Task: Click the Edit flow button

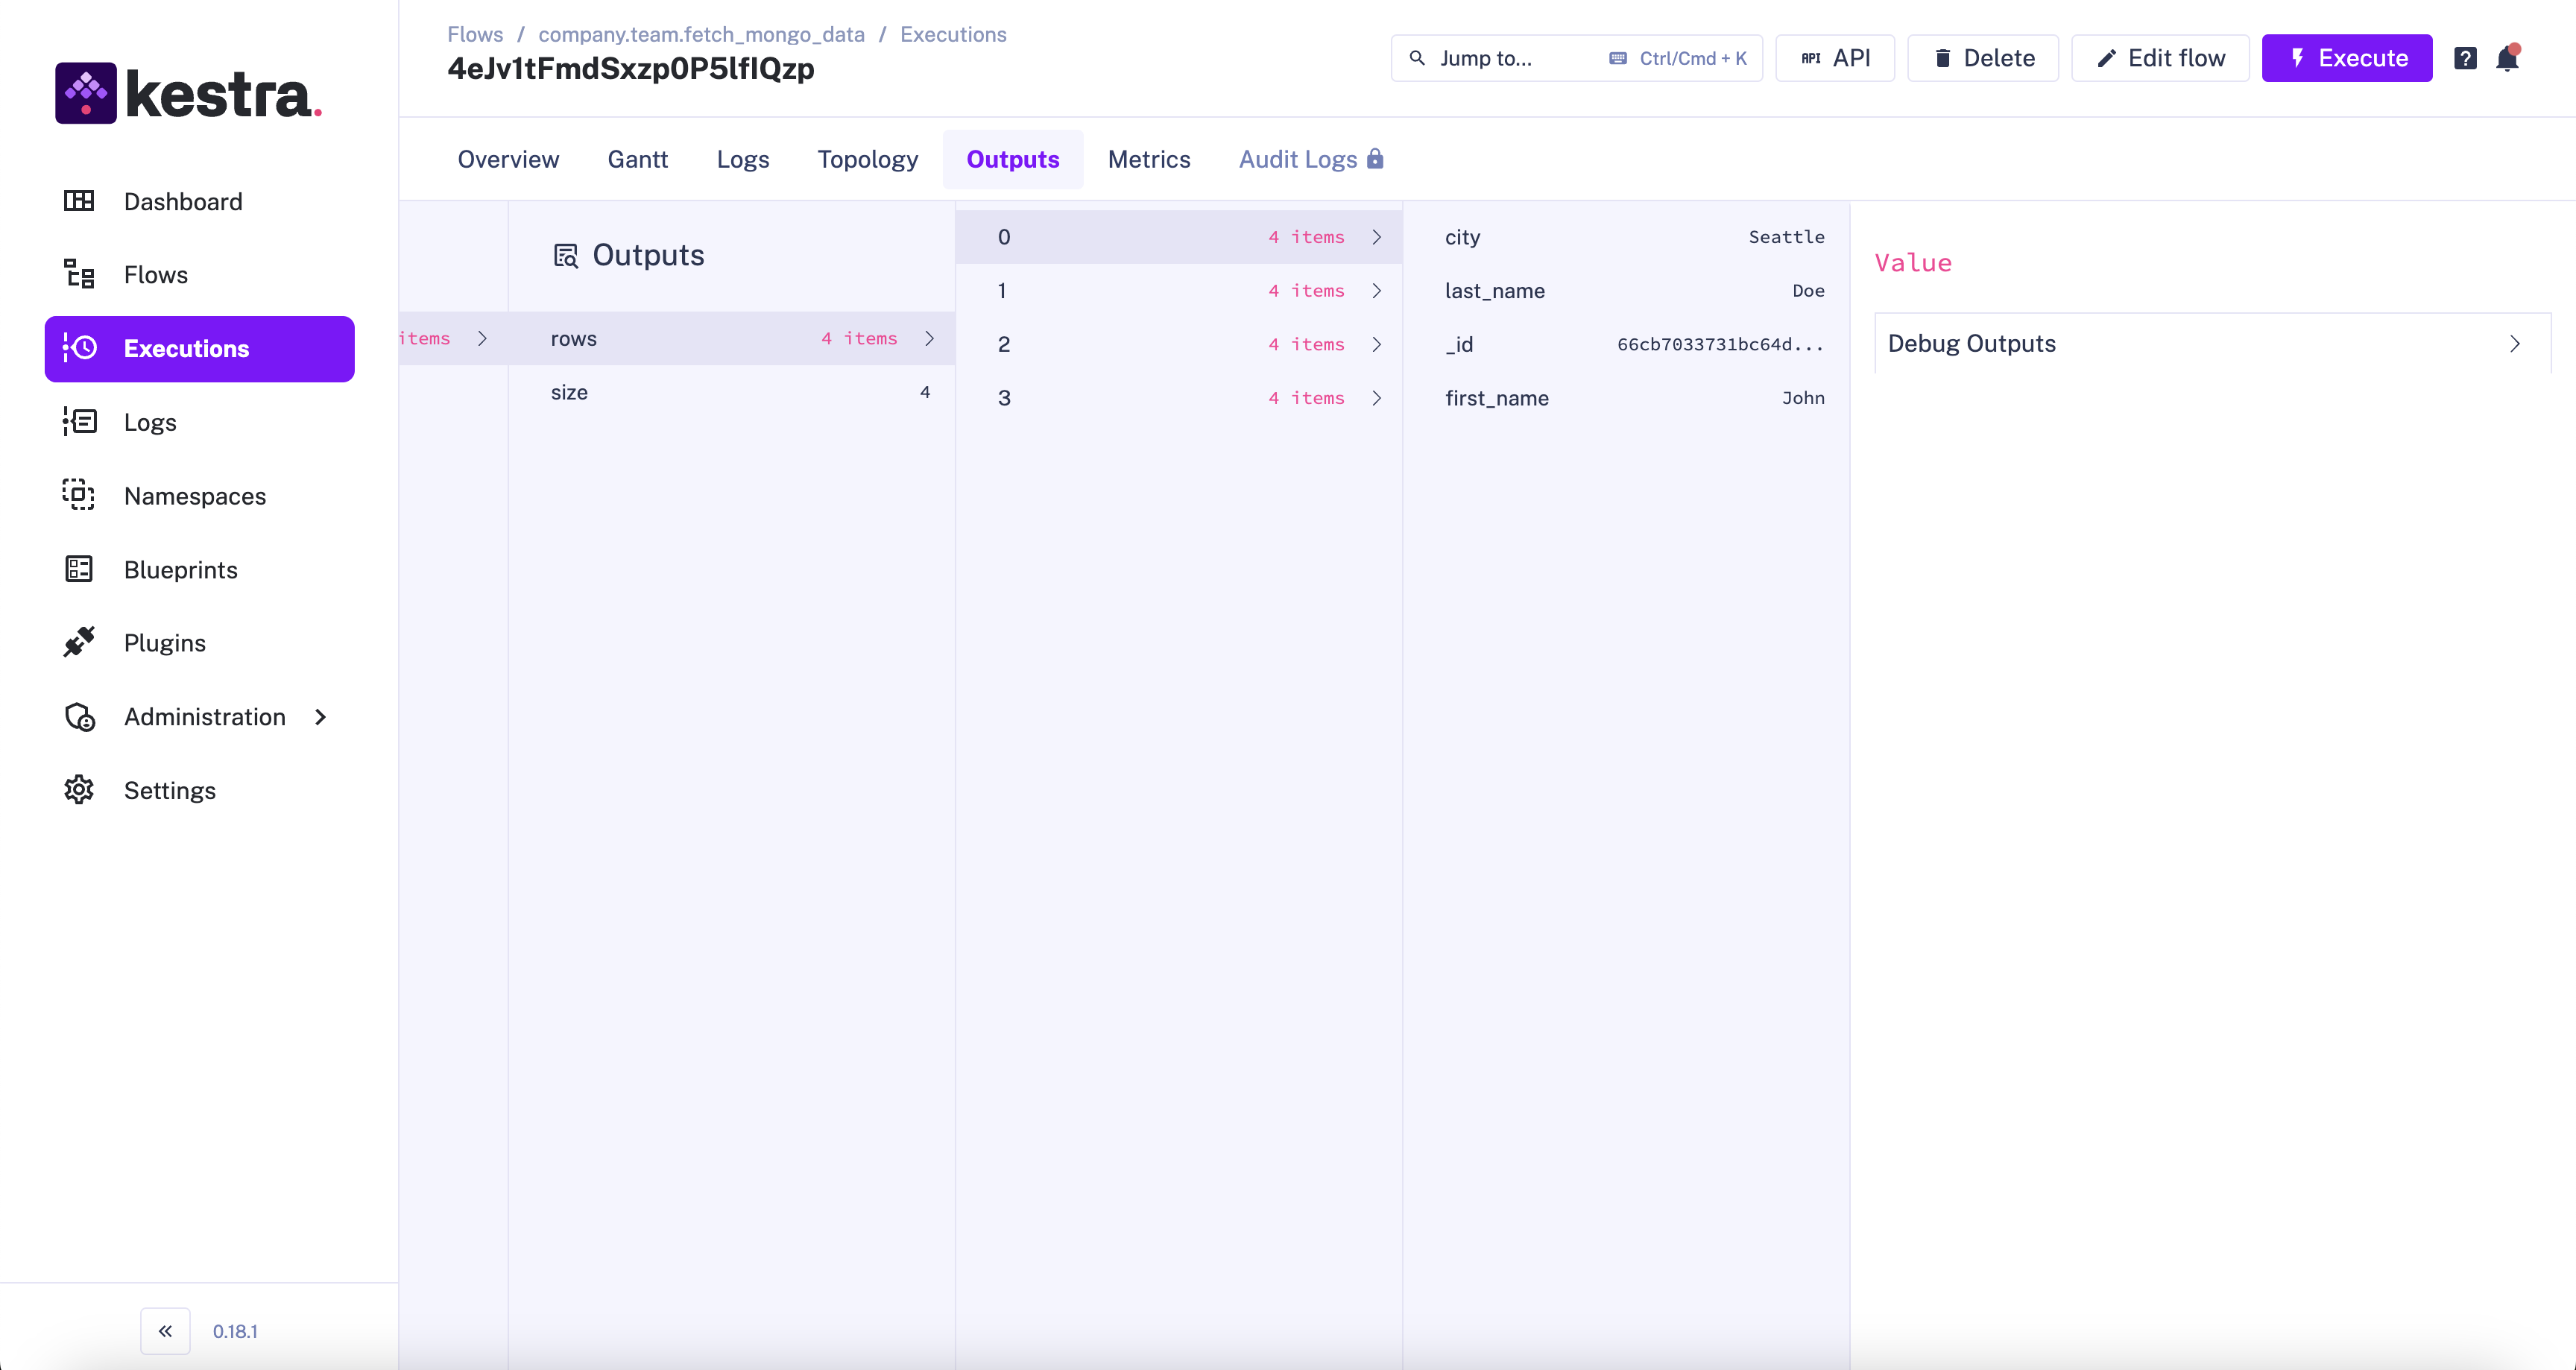Action: [2160, 58]
